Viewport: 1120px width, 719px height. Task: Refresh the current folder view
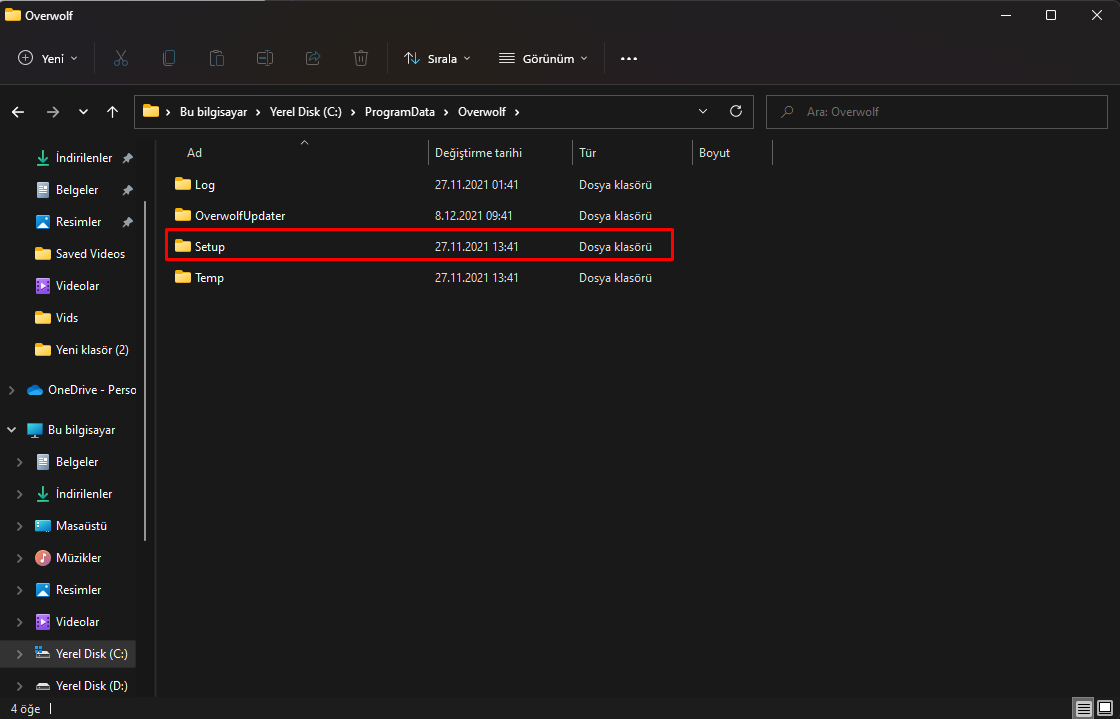point(736,111)
